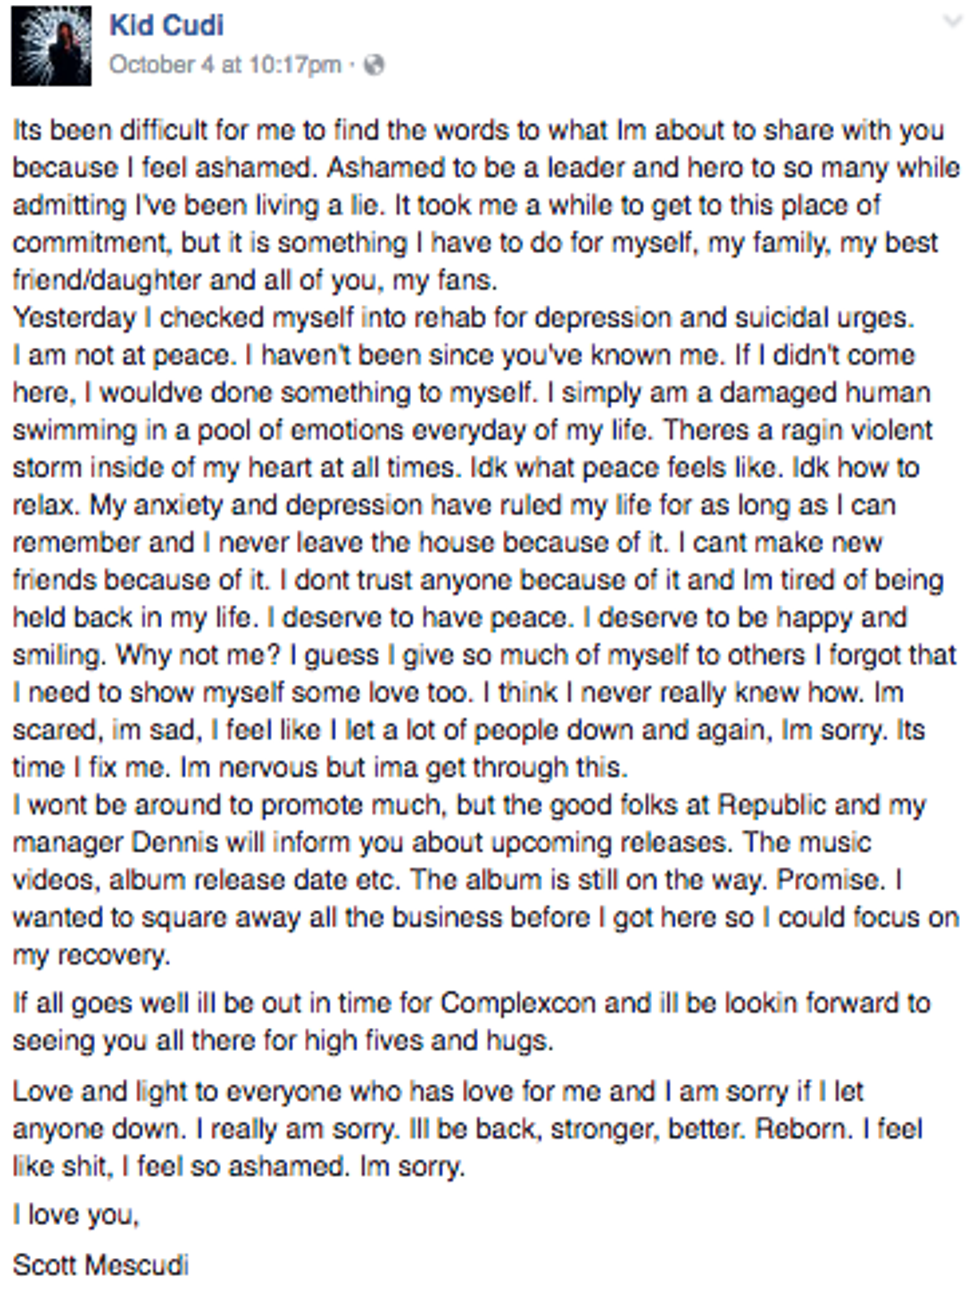This screenshot has width=980, height=1299.
Task: Click the line "Yesterday I checked myself into rehab"
Action: click(x=462, y=318)
